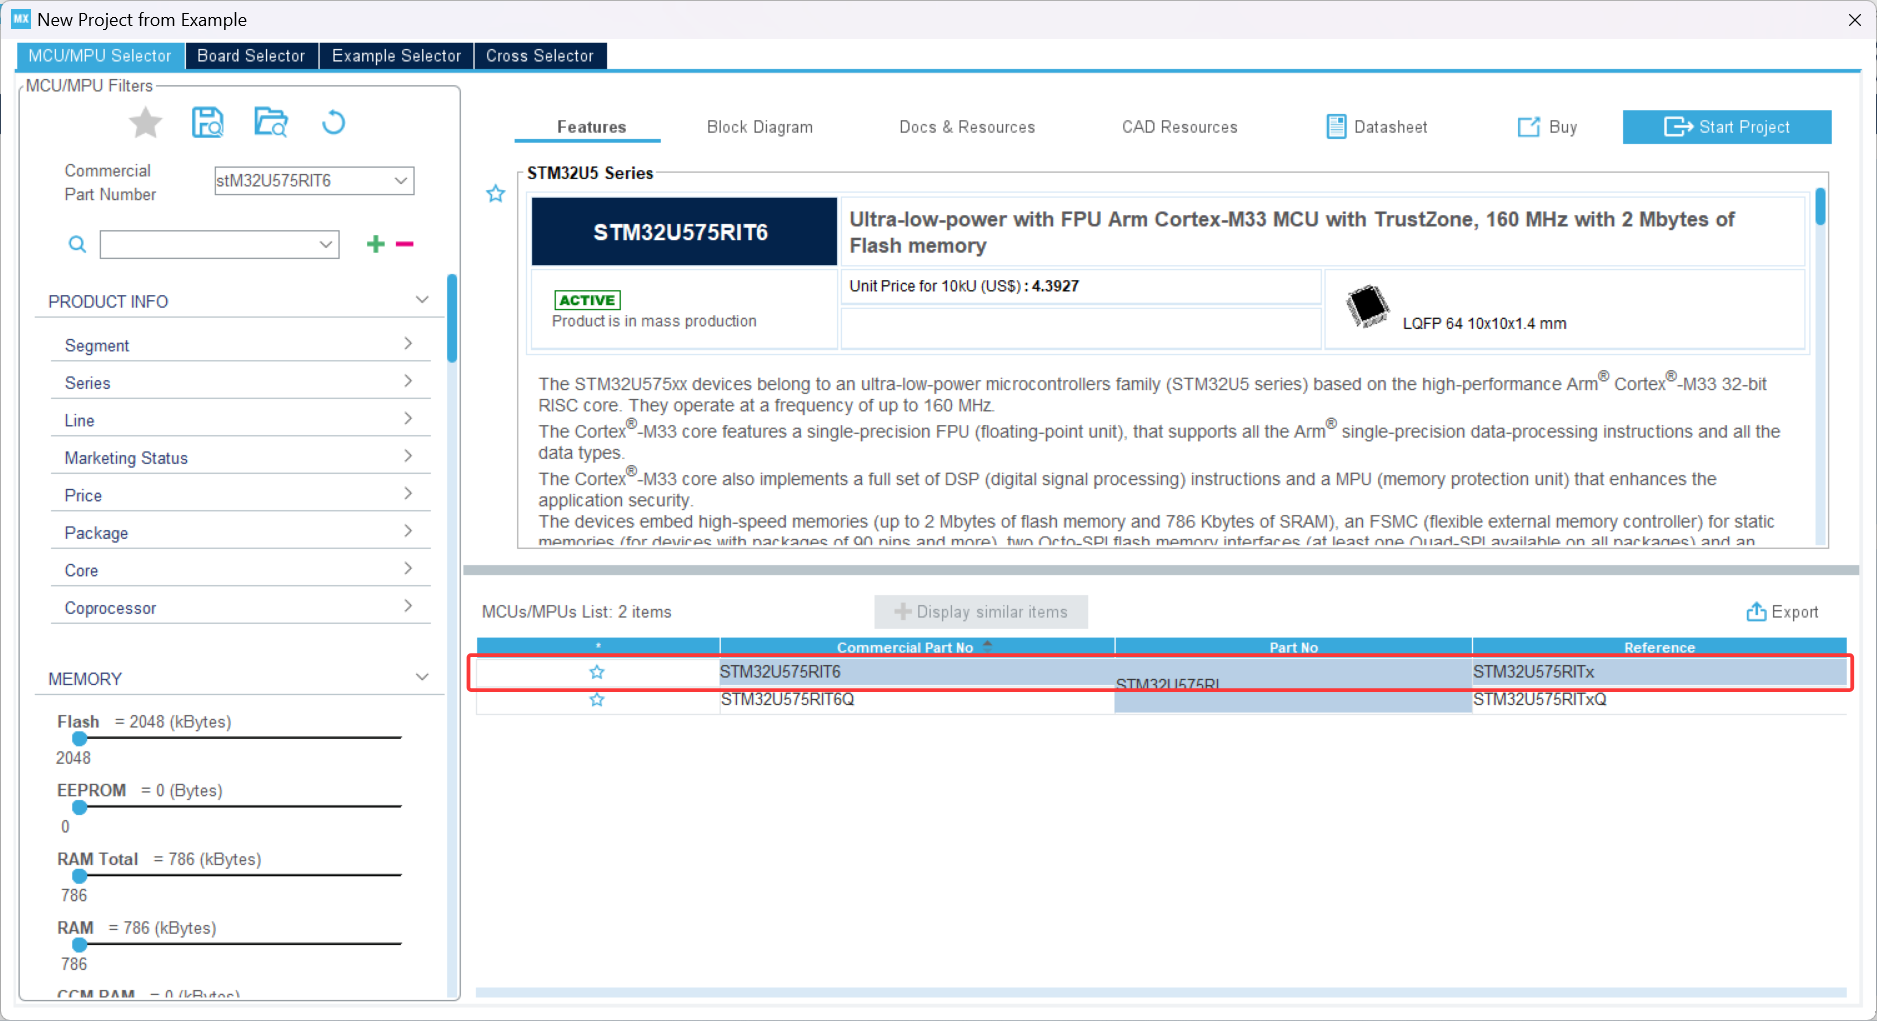
Task: Click the save filter floppy disk icon
Action: [208, 123]
